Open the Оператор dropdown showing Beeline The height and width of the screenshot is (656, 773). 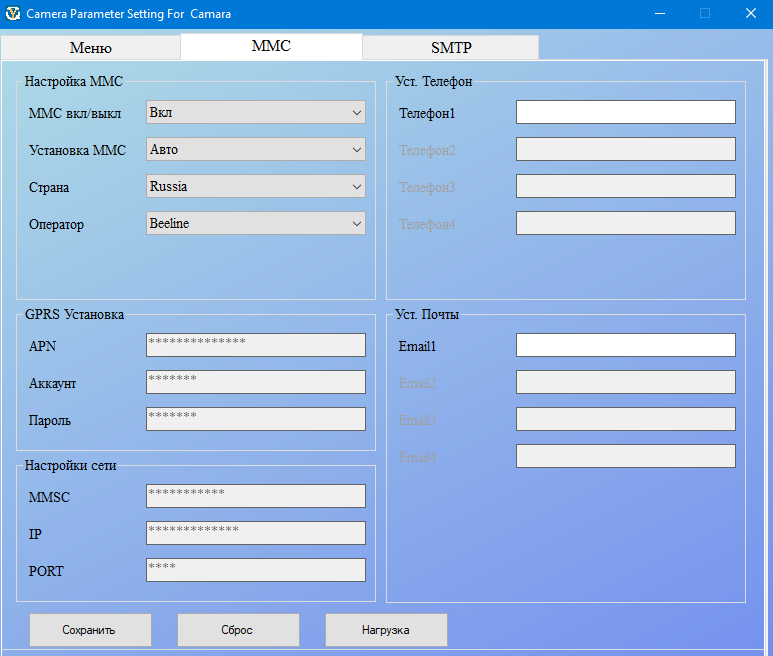pyautogui.click(x=255, y=224)
